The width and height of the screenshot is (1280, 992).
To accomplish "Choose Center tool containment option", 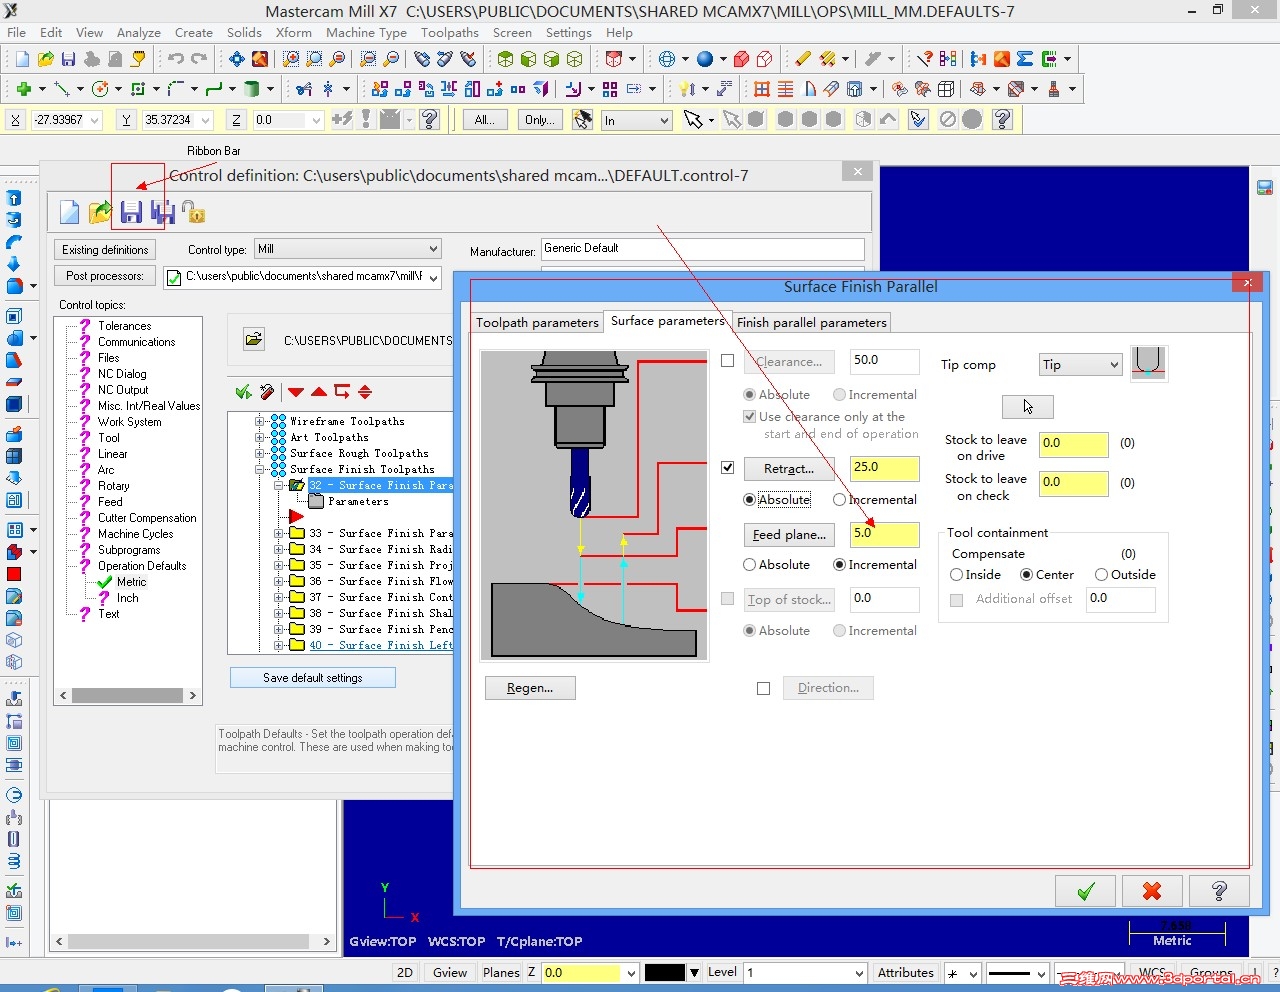I will tap(1026, 575).
